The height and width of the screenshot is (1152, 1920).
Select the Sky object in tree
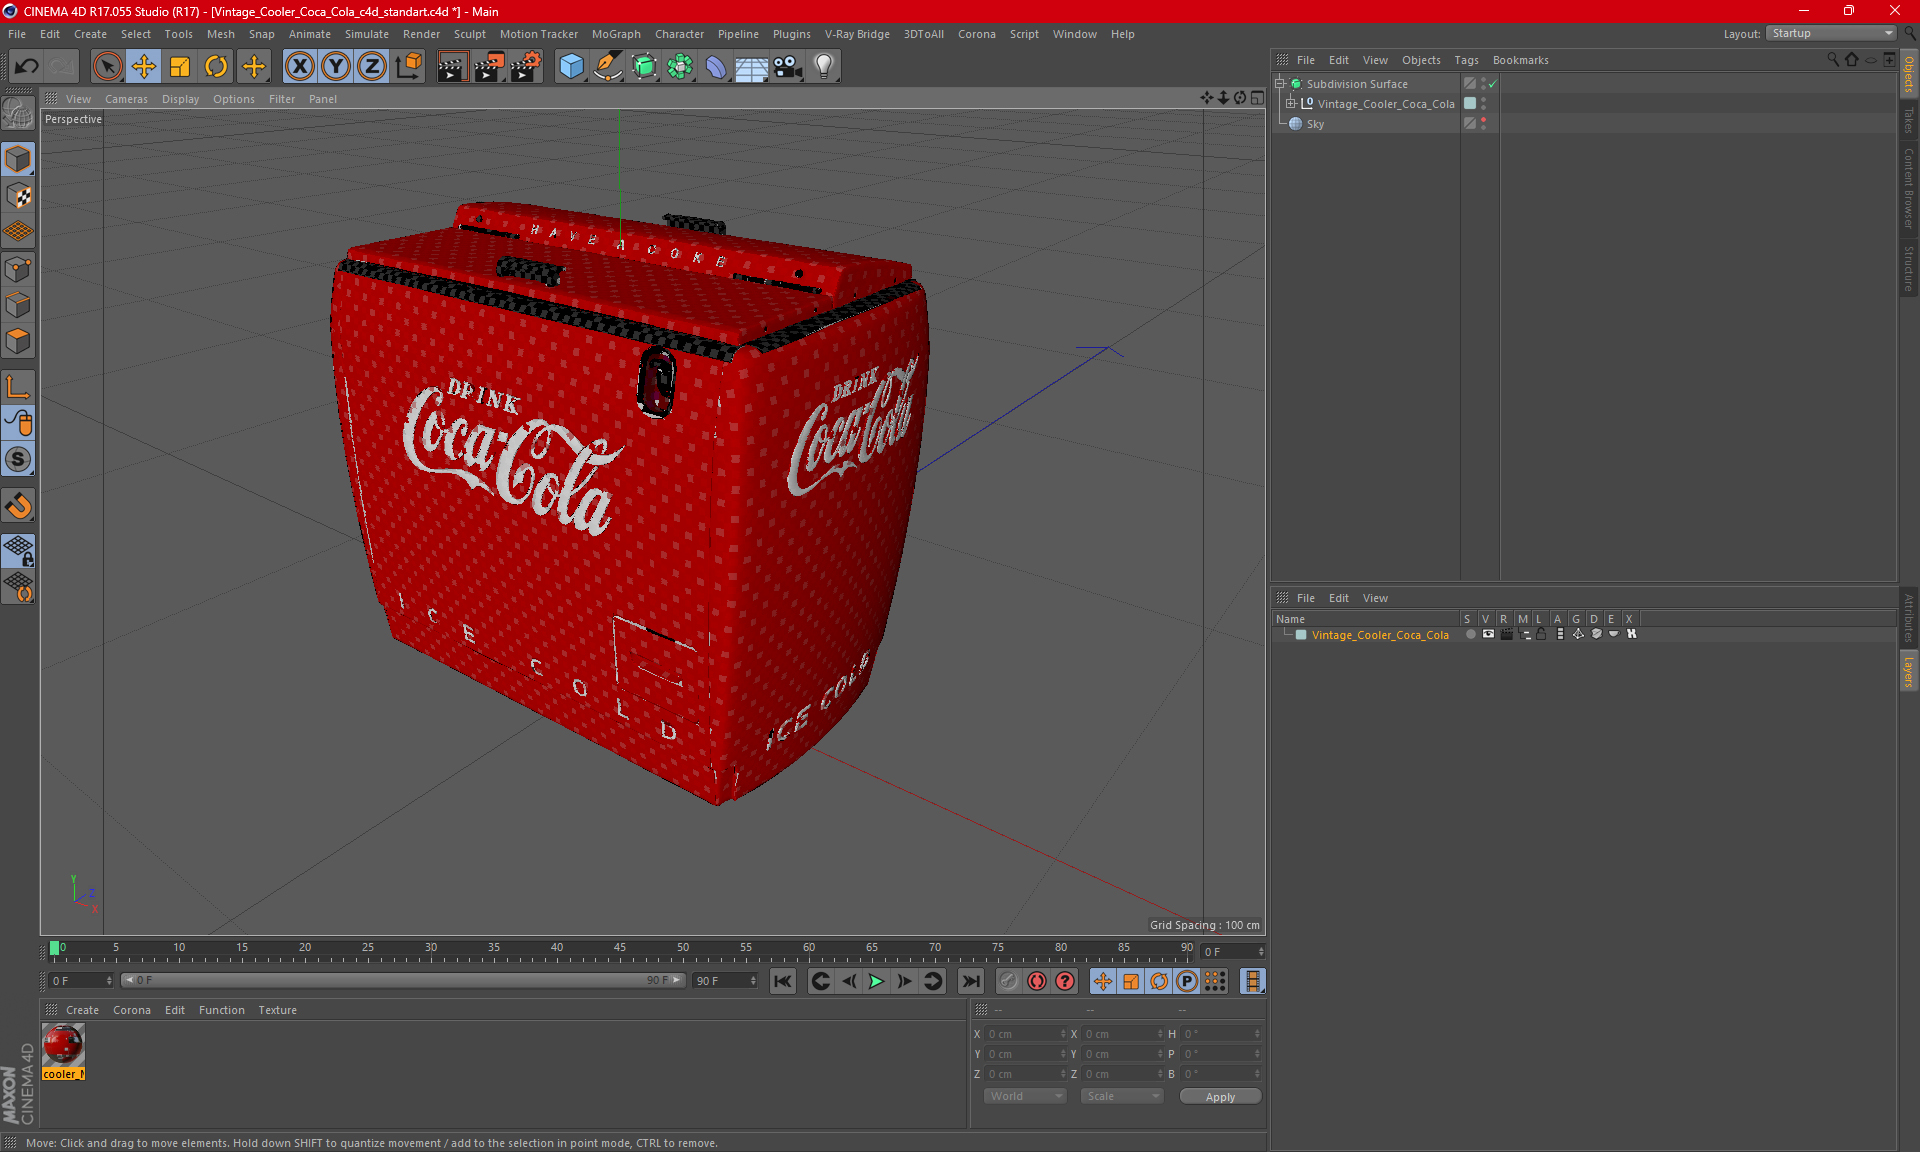(1315, 124)
